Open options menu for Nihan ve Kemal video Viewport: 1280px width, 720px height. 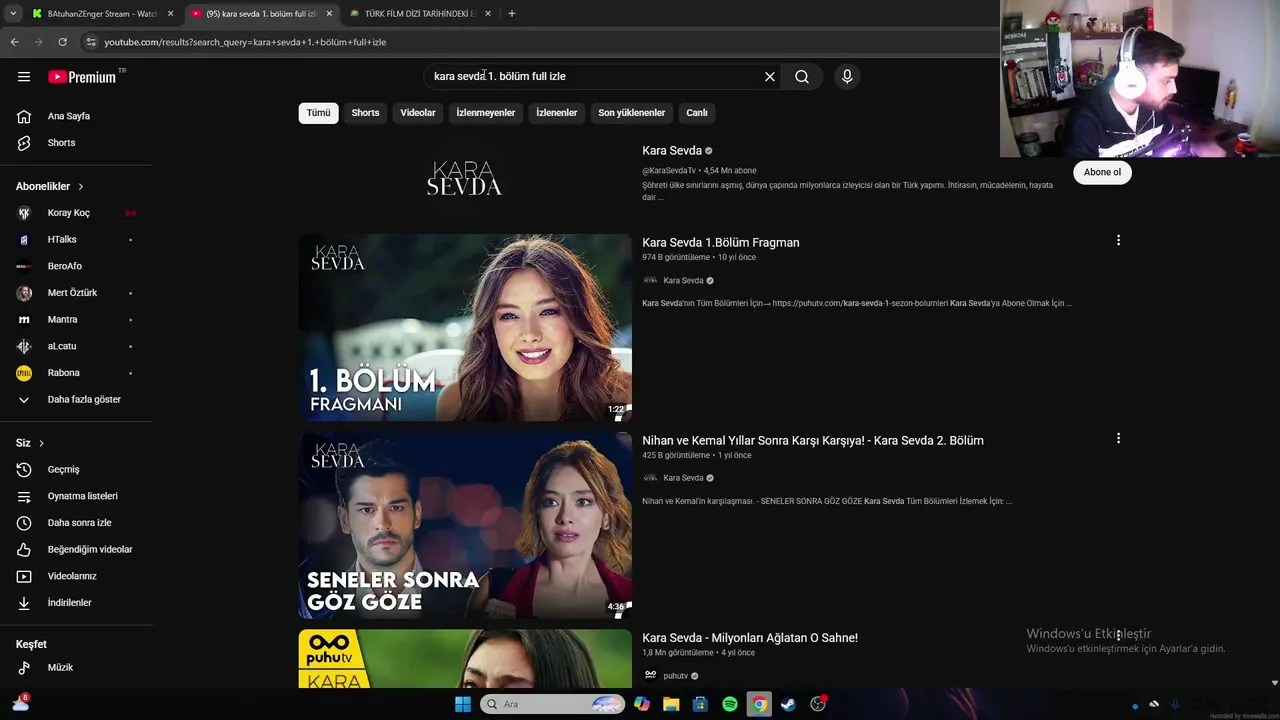1118,438
